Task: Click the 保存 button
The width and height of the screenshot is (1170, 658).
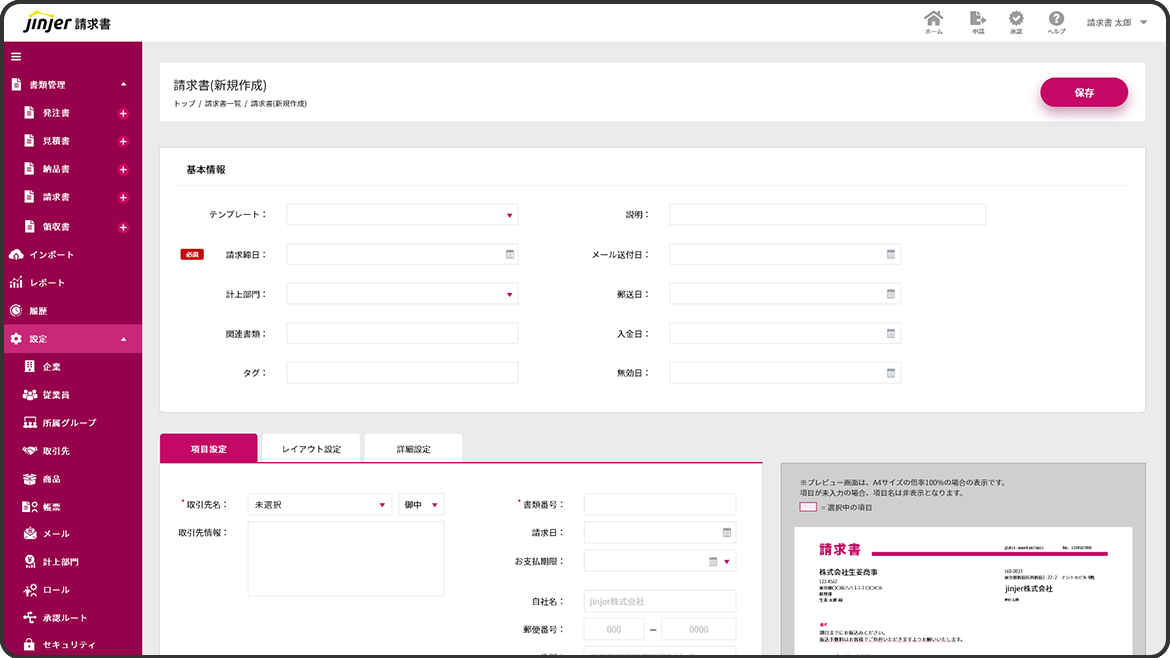Action: click(1084, 92)
